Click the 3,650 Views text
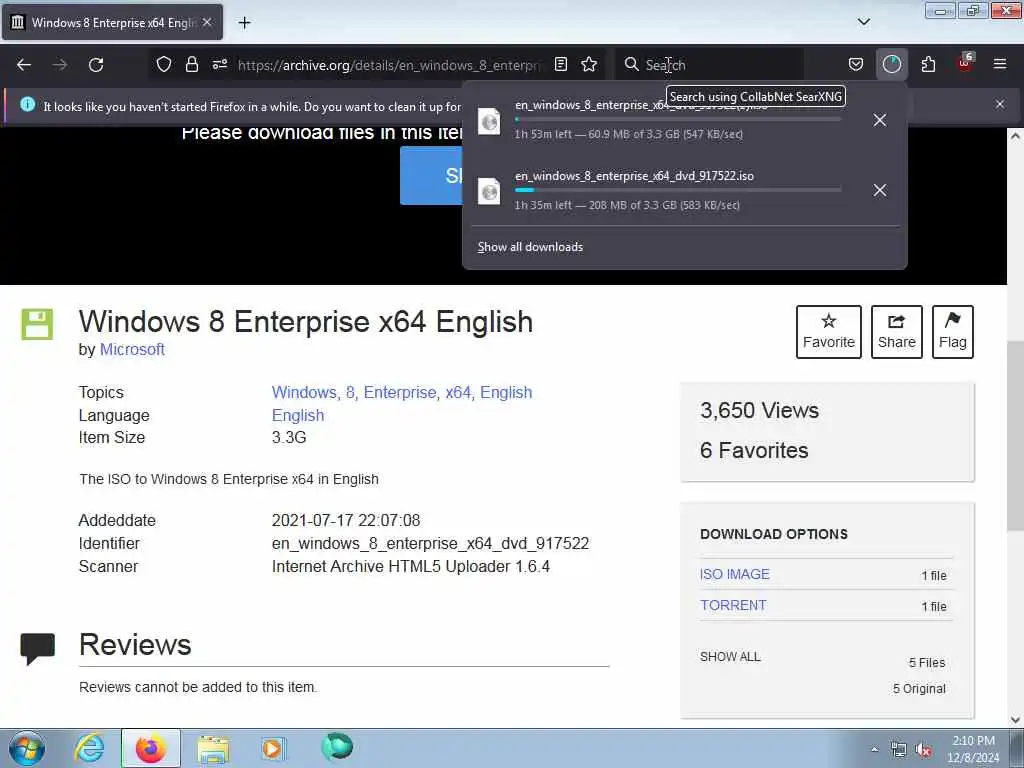The image size is (1024, 768). pyautogui.click(x=760, y=410)
